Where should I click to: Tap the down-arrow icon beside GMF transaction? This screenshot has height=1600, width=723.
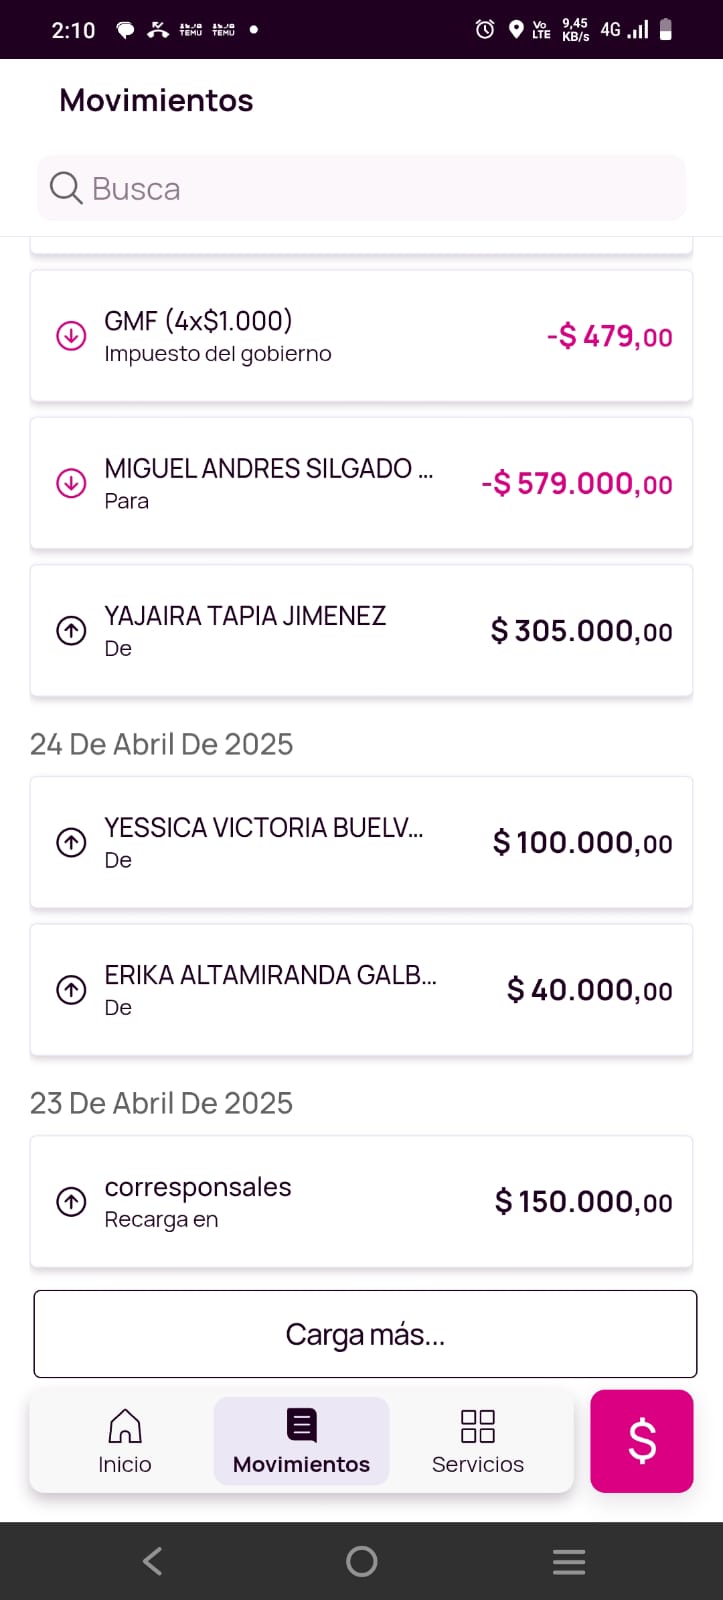point(71,336)
